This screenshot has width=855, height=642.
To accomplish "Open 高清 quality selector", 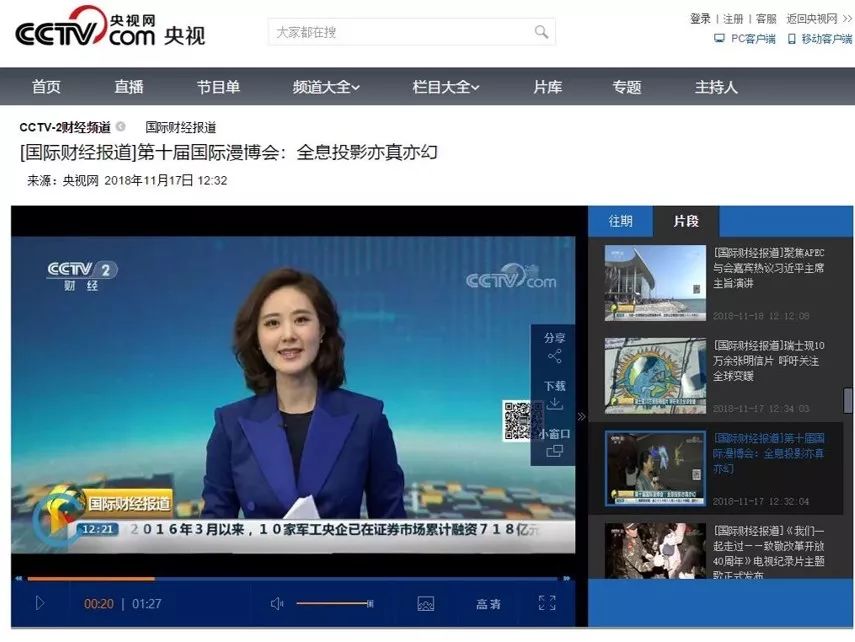I will coord(488,604).
